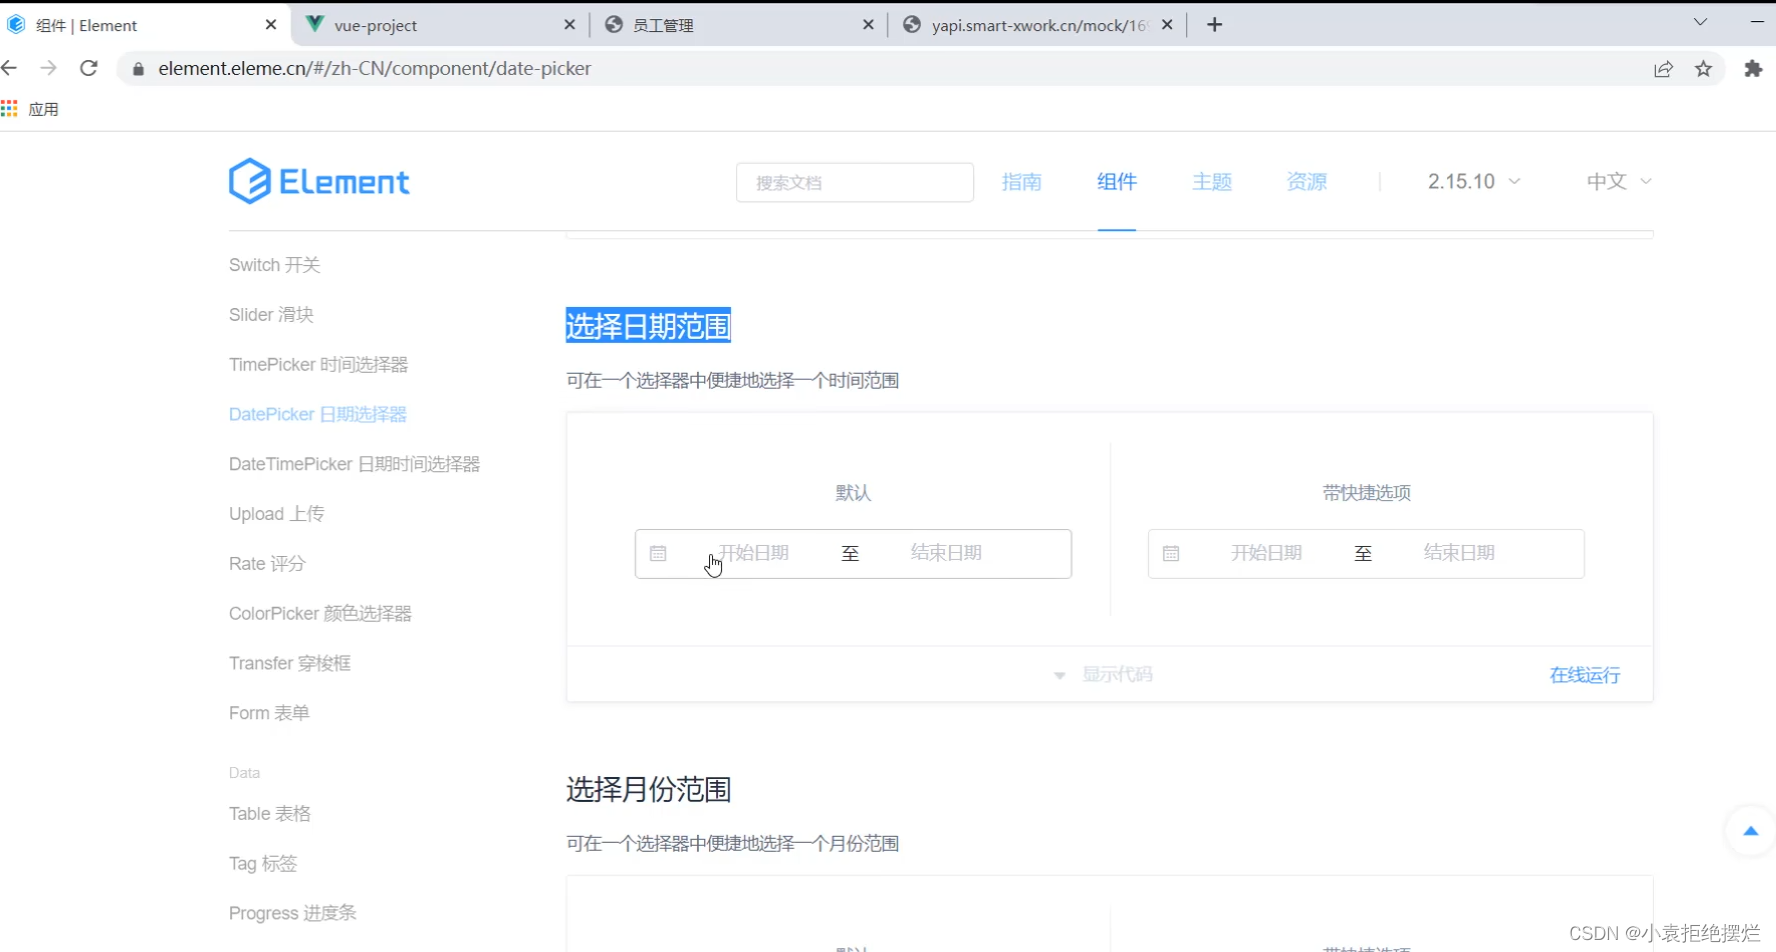
Task: Close the 组件 | Element tab
Action: [x=271, y=25]
